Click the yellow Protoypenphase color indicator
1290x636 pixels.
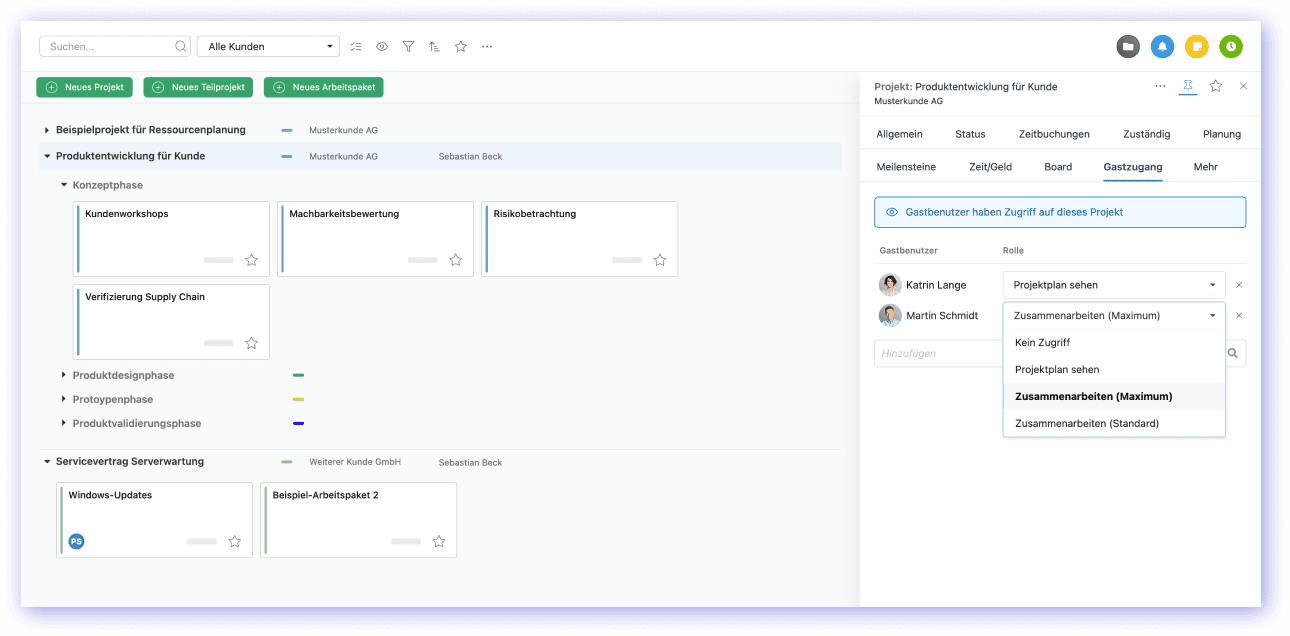(298, 400)
